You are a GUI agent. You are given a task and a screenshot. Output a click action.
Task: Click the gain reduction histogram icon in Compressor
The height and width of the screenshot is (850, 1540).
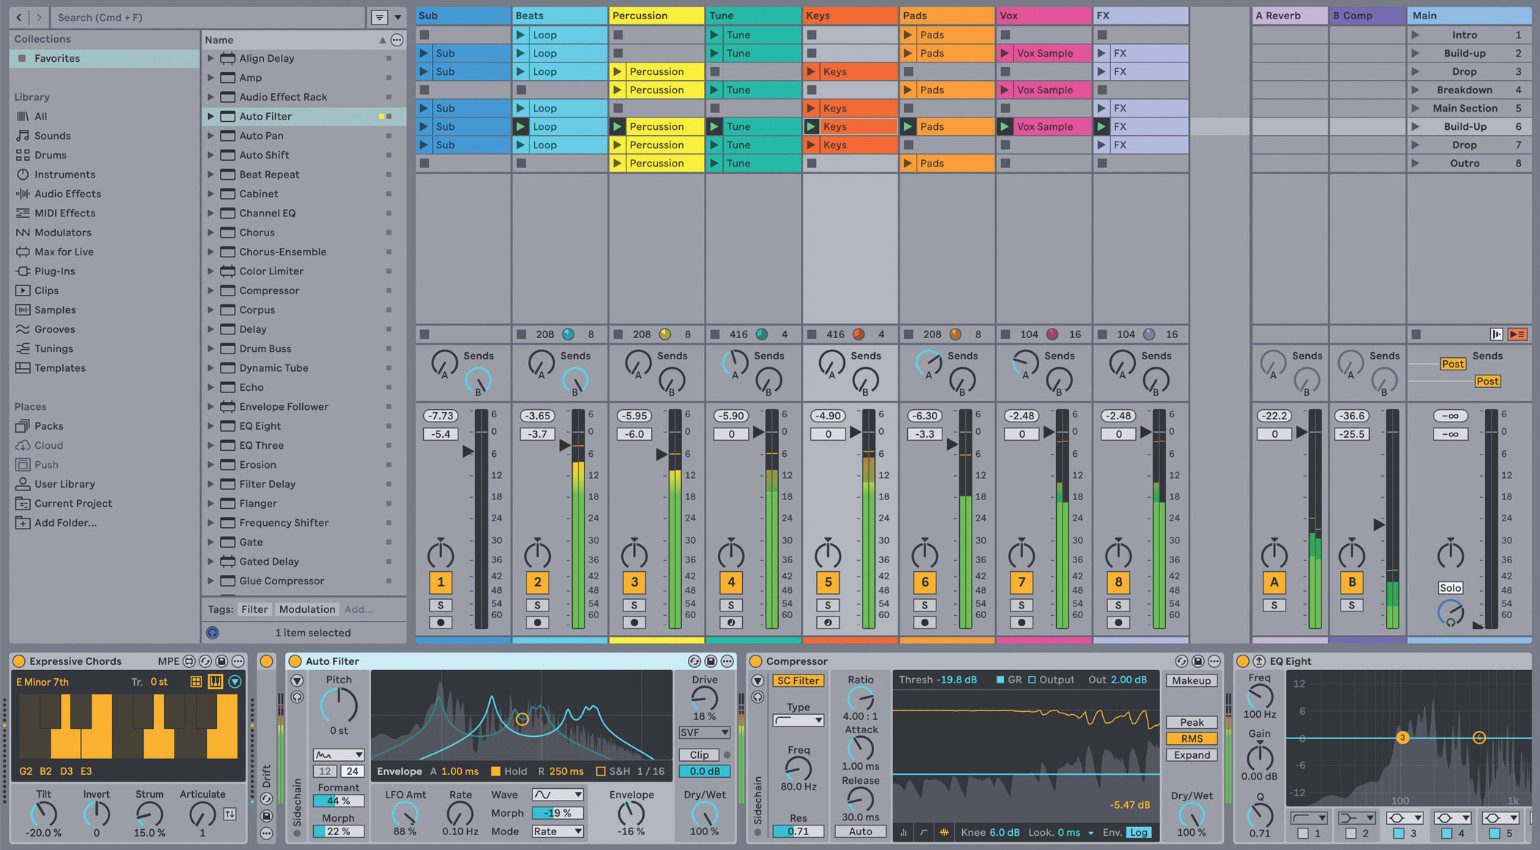point(902,832)
